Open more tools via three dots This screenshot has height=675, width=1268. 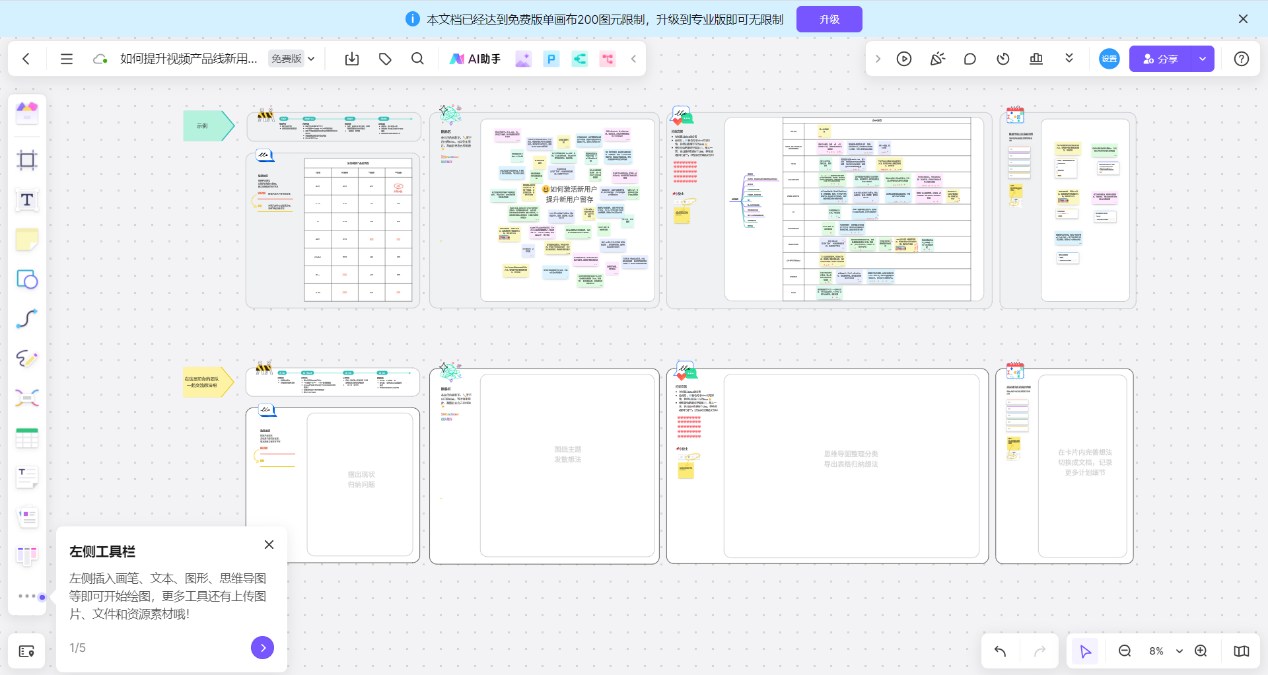pos(27,596)
